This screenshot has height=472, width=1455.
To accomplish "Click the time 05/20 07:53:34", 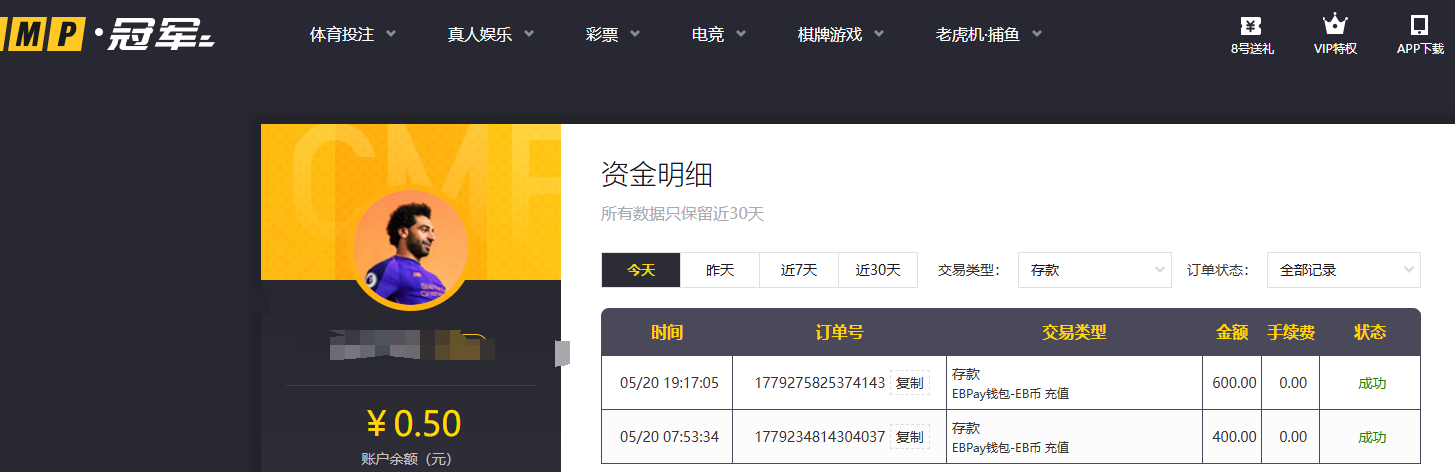I will tap(669, 437).
